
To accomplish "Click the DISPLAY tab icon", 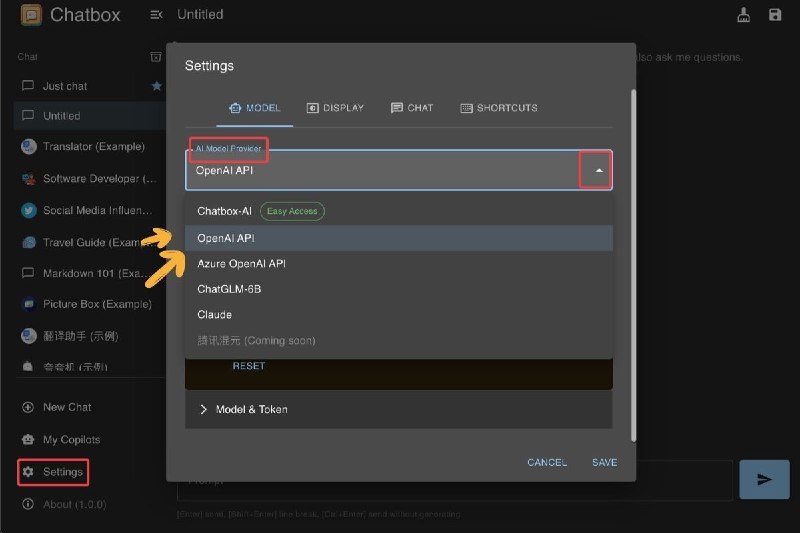I will 312,108.
